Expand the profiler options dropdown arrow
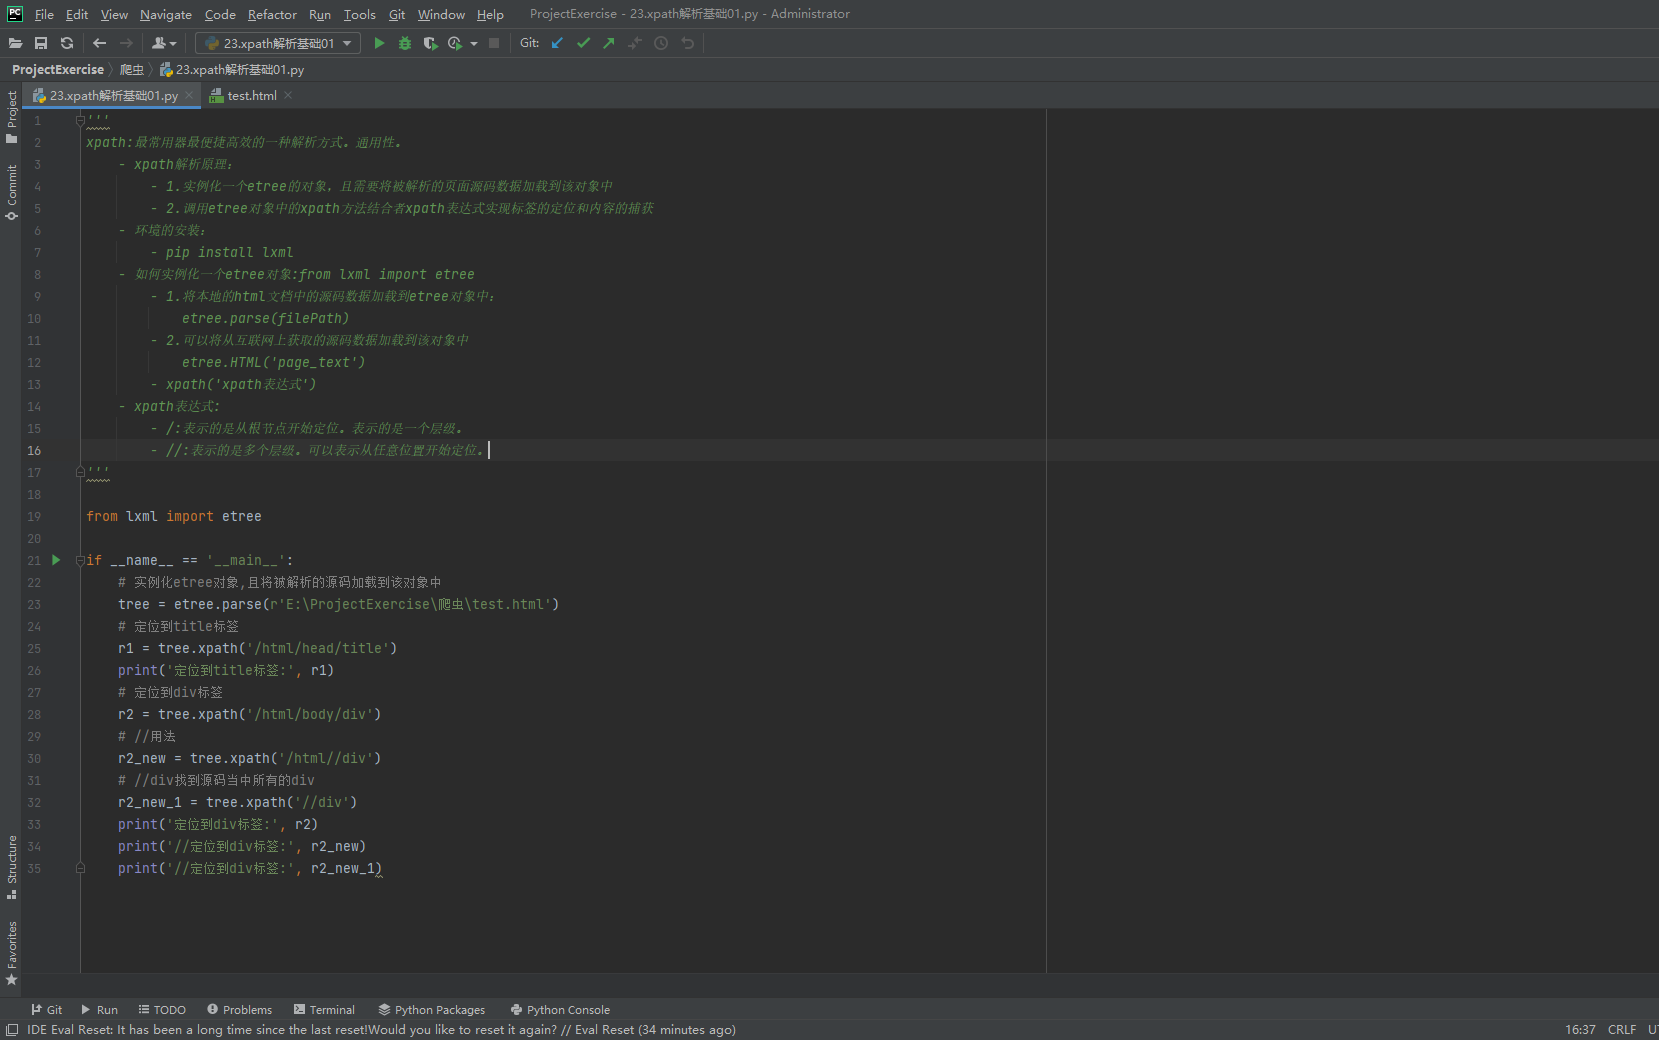This screenshot has height=1040, width=1659. pyautogui.click(x=474, y=43)
